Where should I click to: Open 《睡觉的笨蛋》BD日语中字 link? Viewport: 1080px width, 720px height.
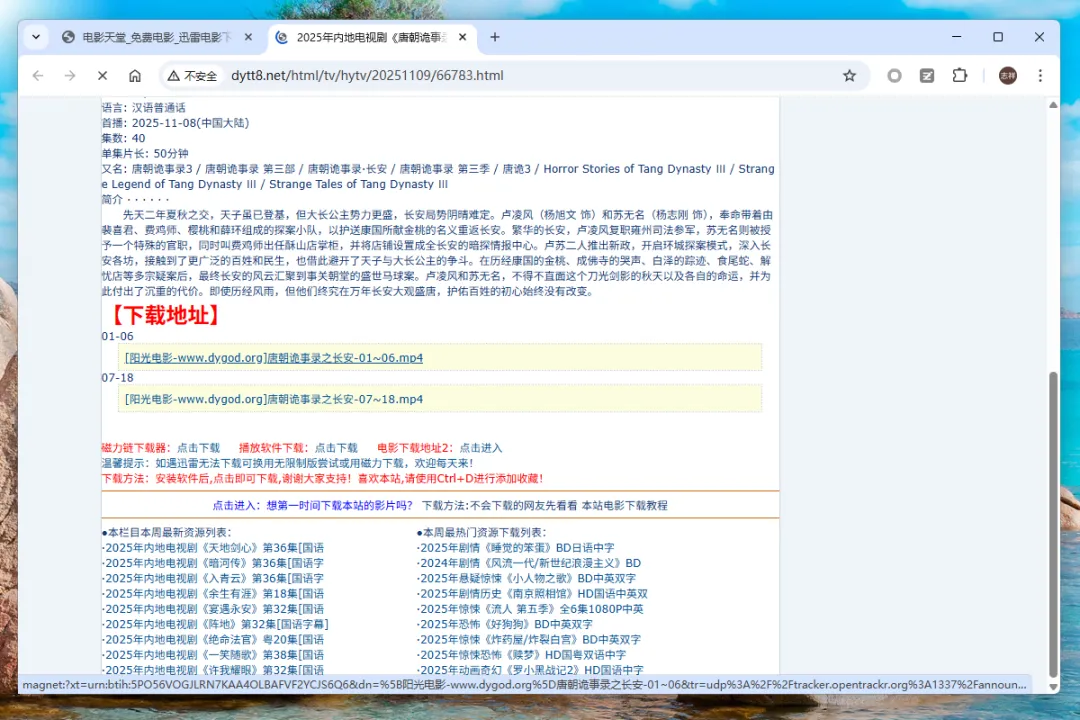click(517, 548)
